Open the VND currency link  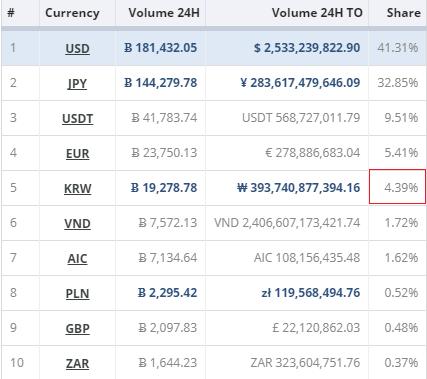[x=77, y=224]
